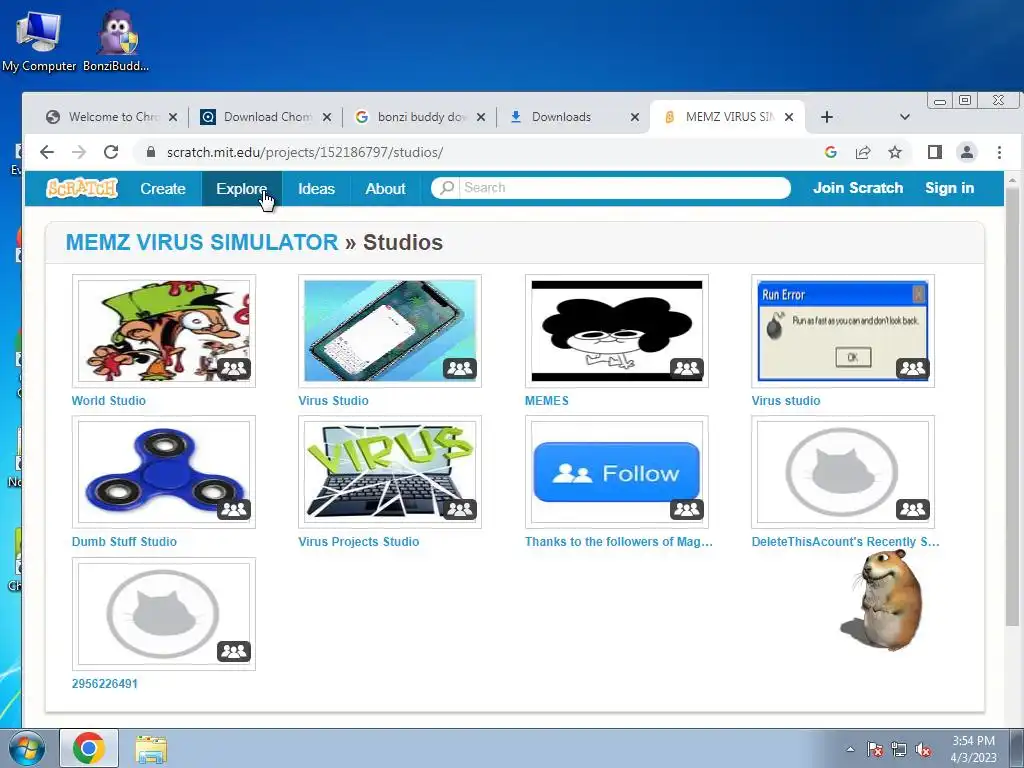The height and width of the screenshot is (768, 1024).
Task: Close the Downloads tab
Action: coord(635,117)
